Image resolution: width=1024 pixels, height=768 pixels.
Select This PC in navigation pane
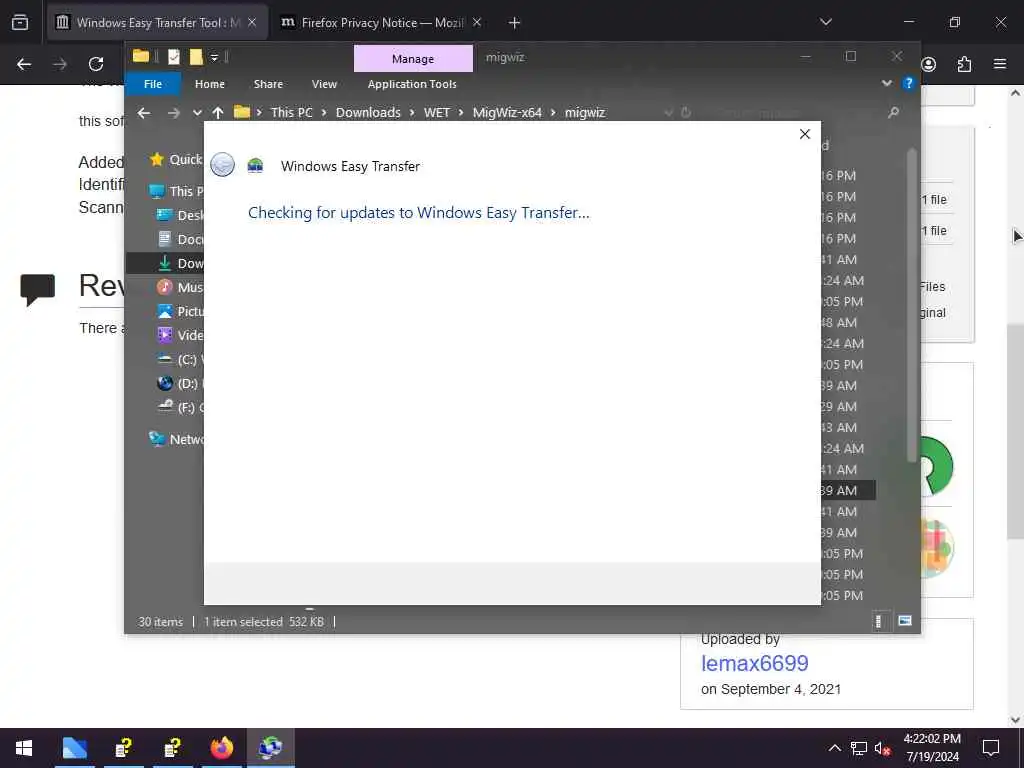coord(176,191)
